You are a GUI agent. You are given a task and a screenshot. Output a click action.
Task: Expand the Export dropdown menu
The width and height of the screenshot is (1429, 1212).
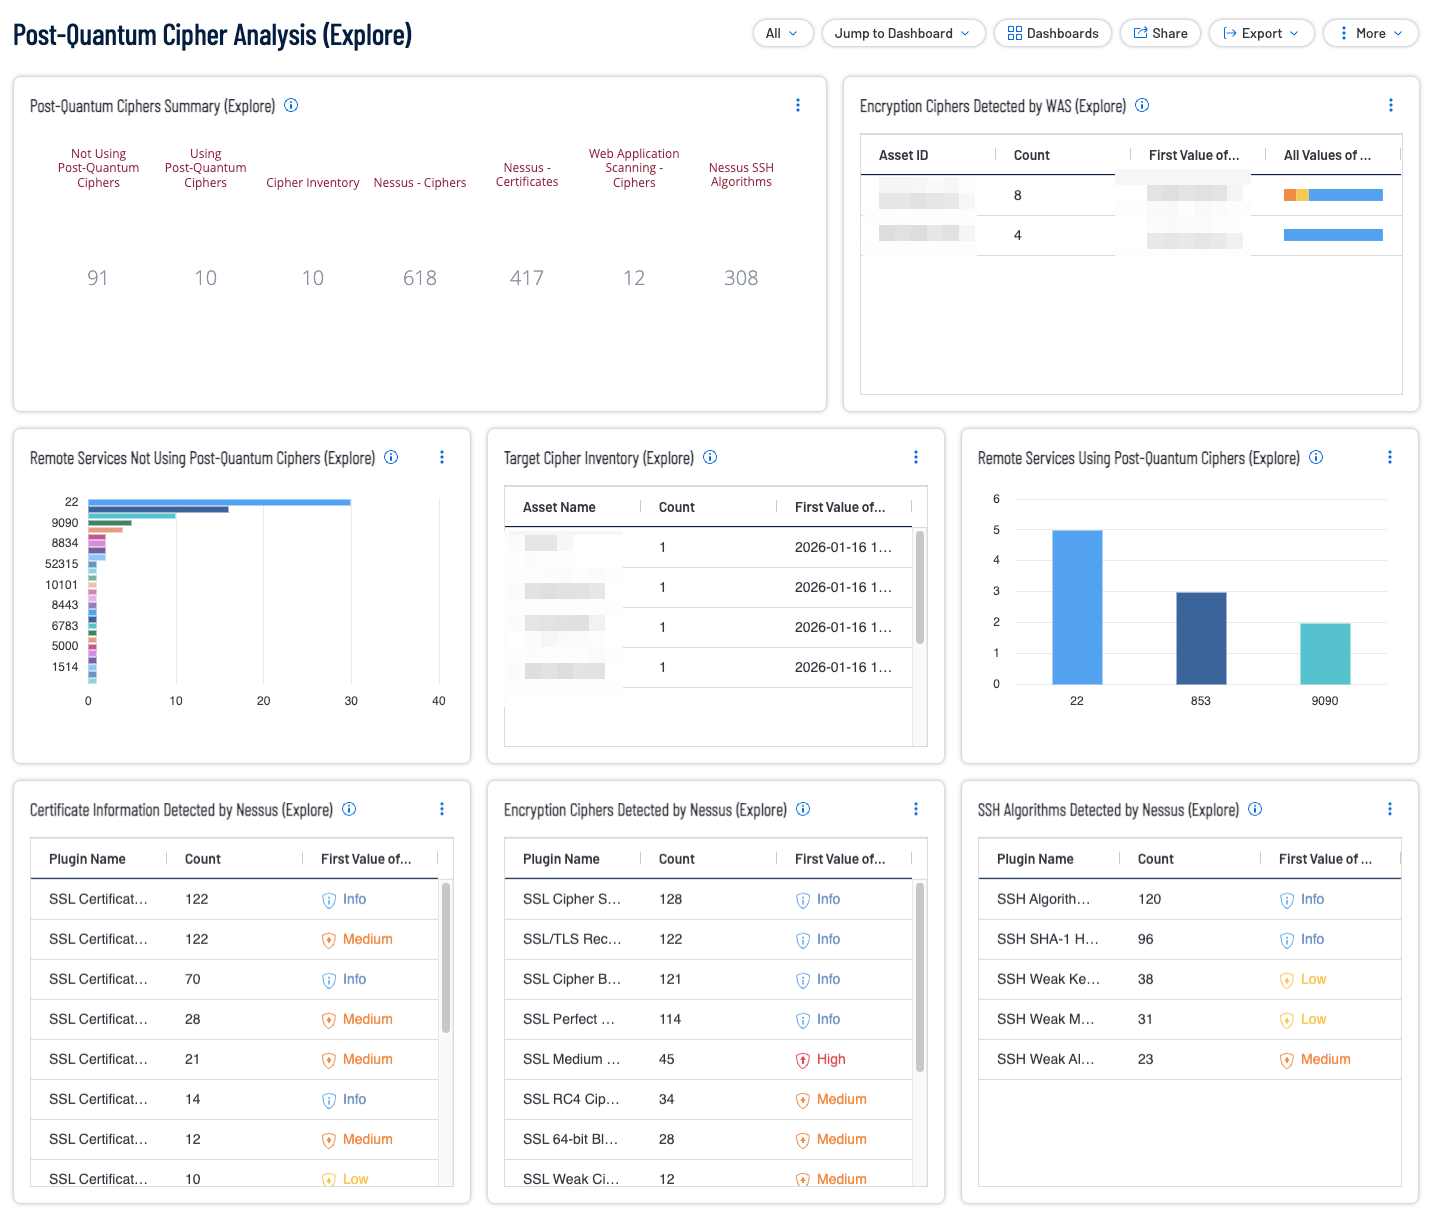1260,33
